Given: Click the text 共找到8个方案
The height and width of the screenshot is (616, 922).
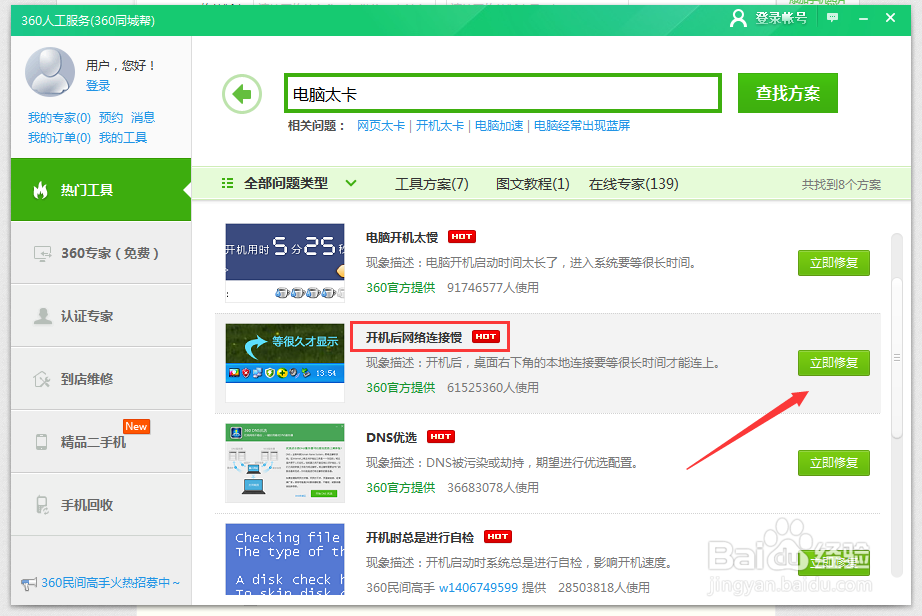Looking at the screenshot, I should pyautogui.click(x=841, y=185).
